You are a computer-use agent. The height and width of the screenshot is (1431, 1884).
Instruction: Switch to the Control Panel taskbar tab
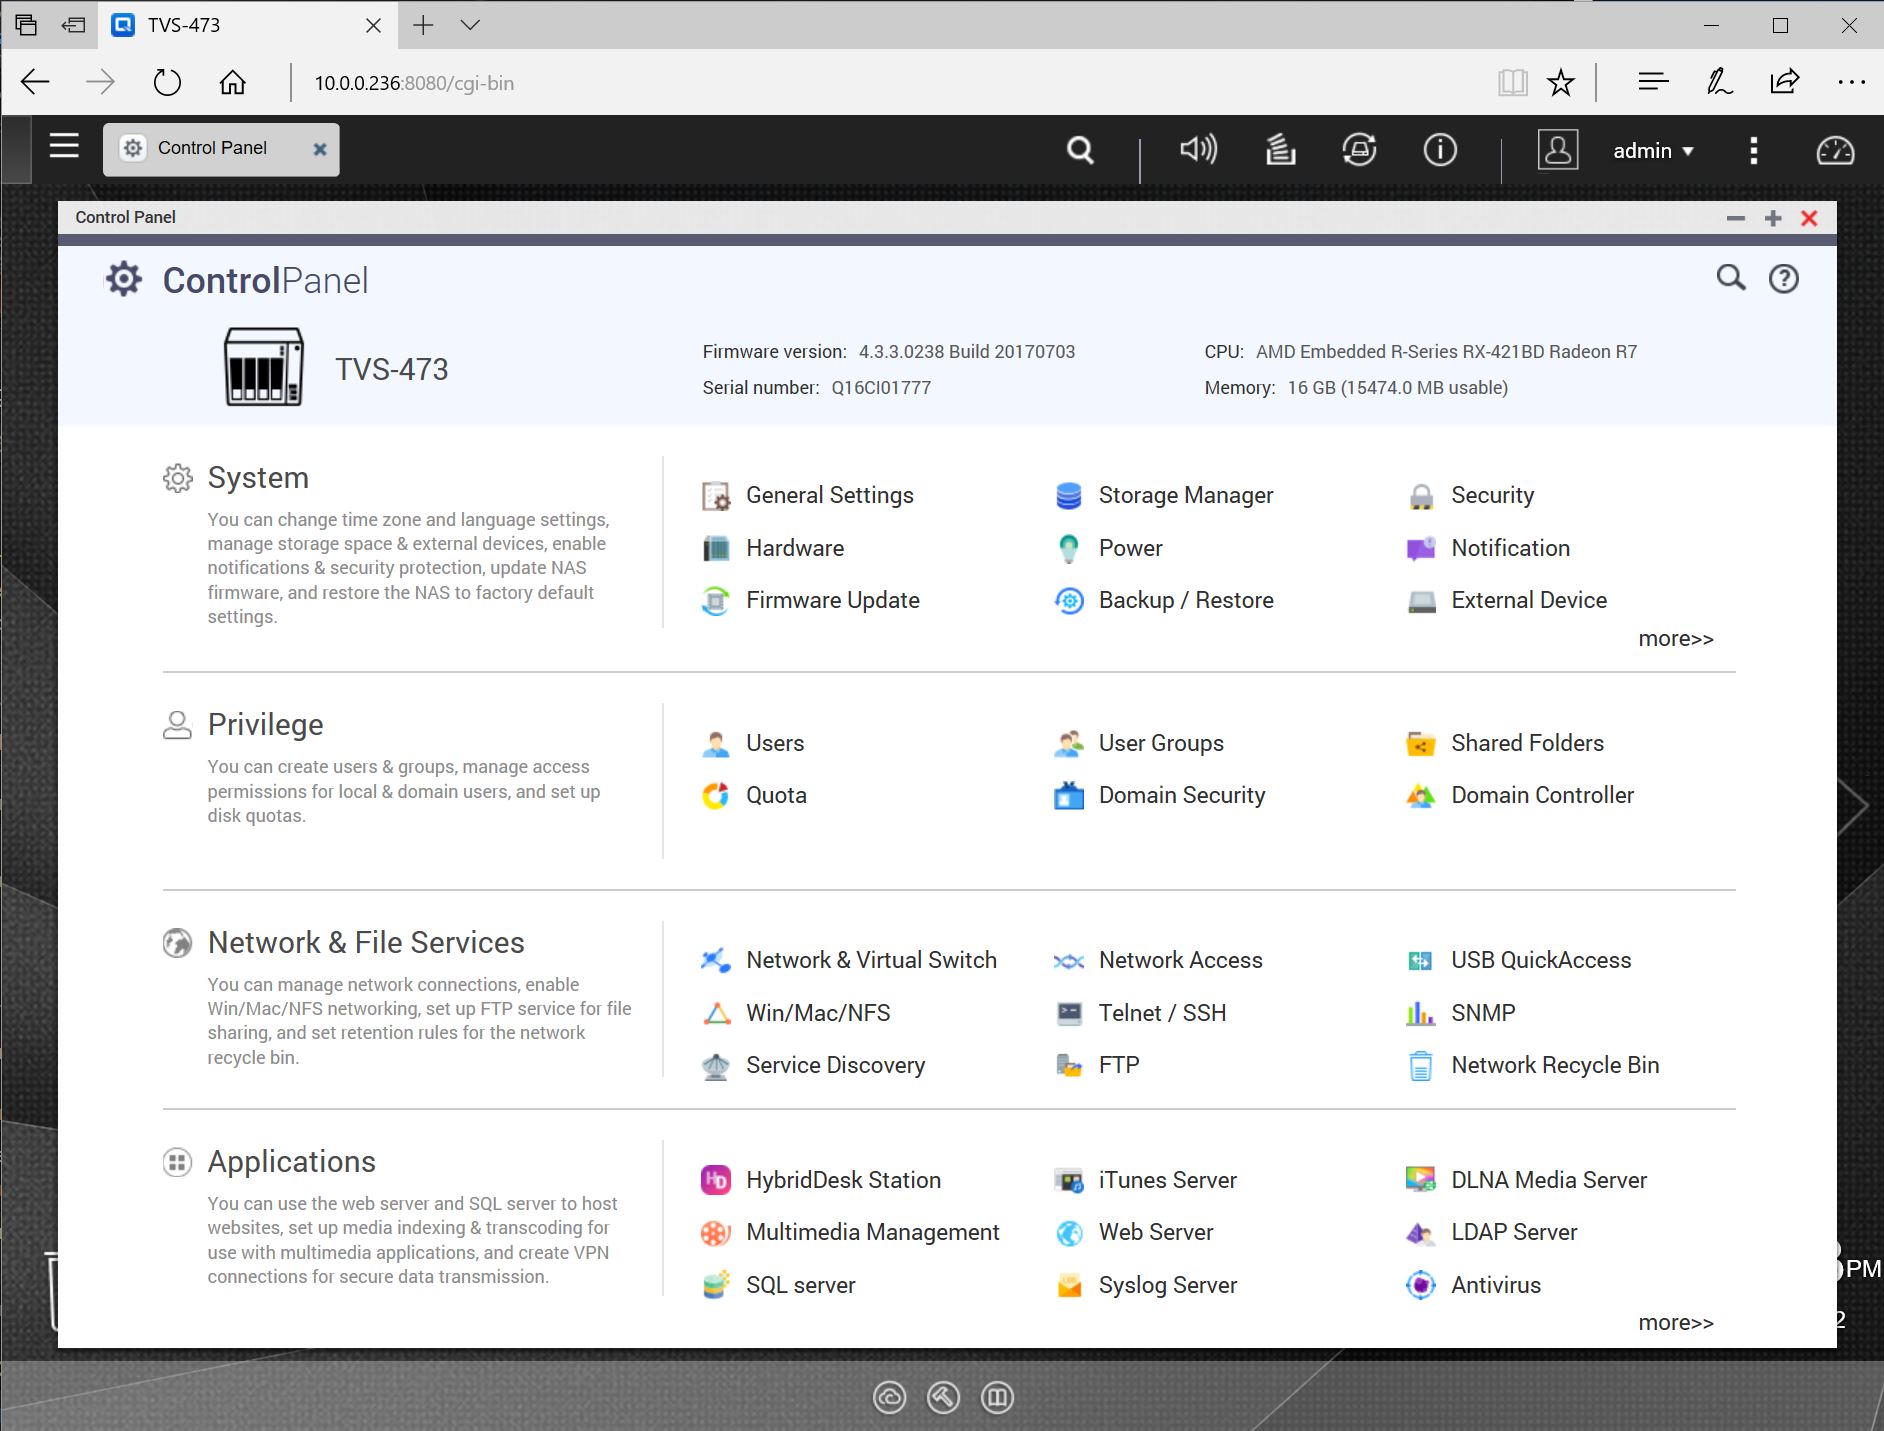point(212,148)
